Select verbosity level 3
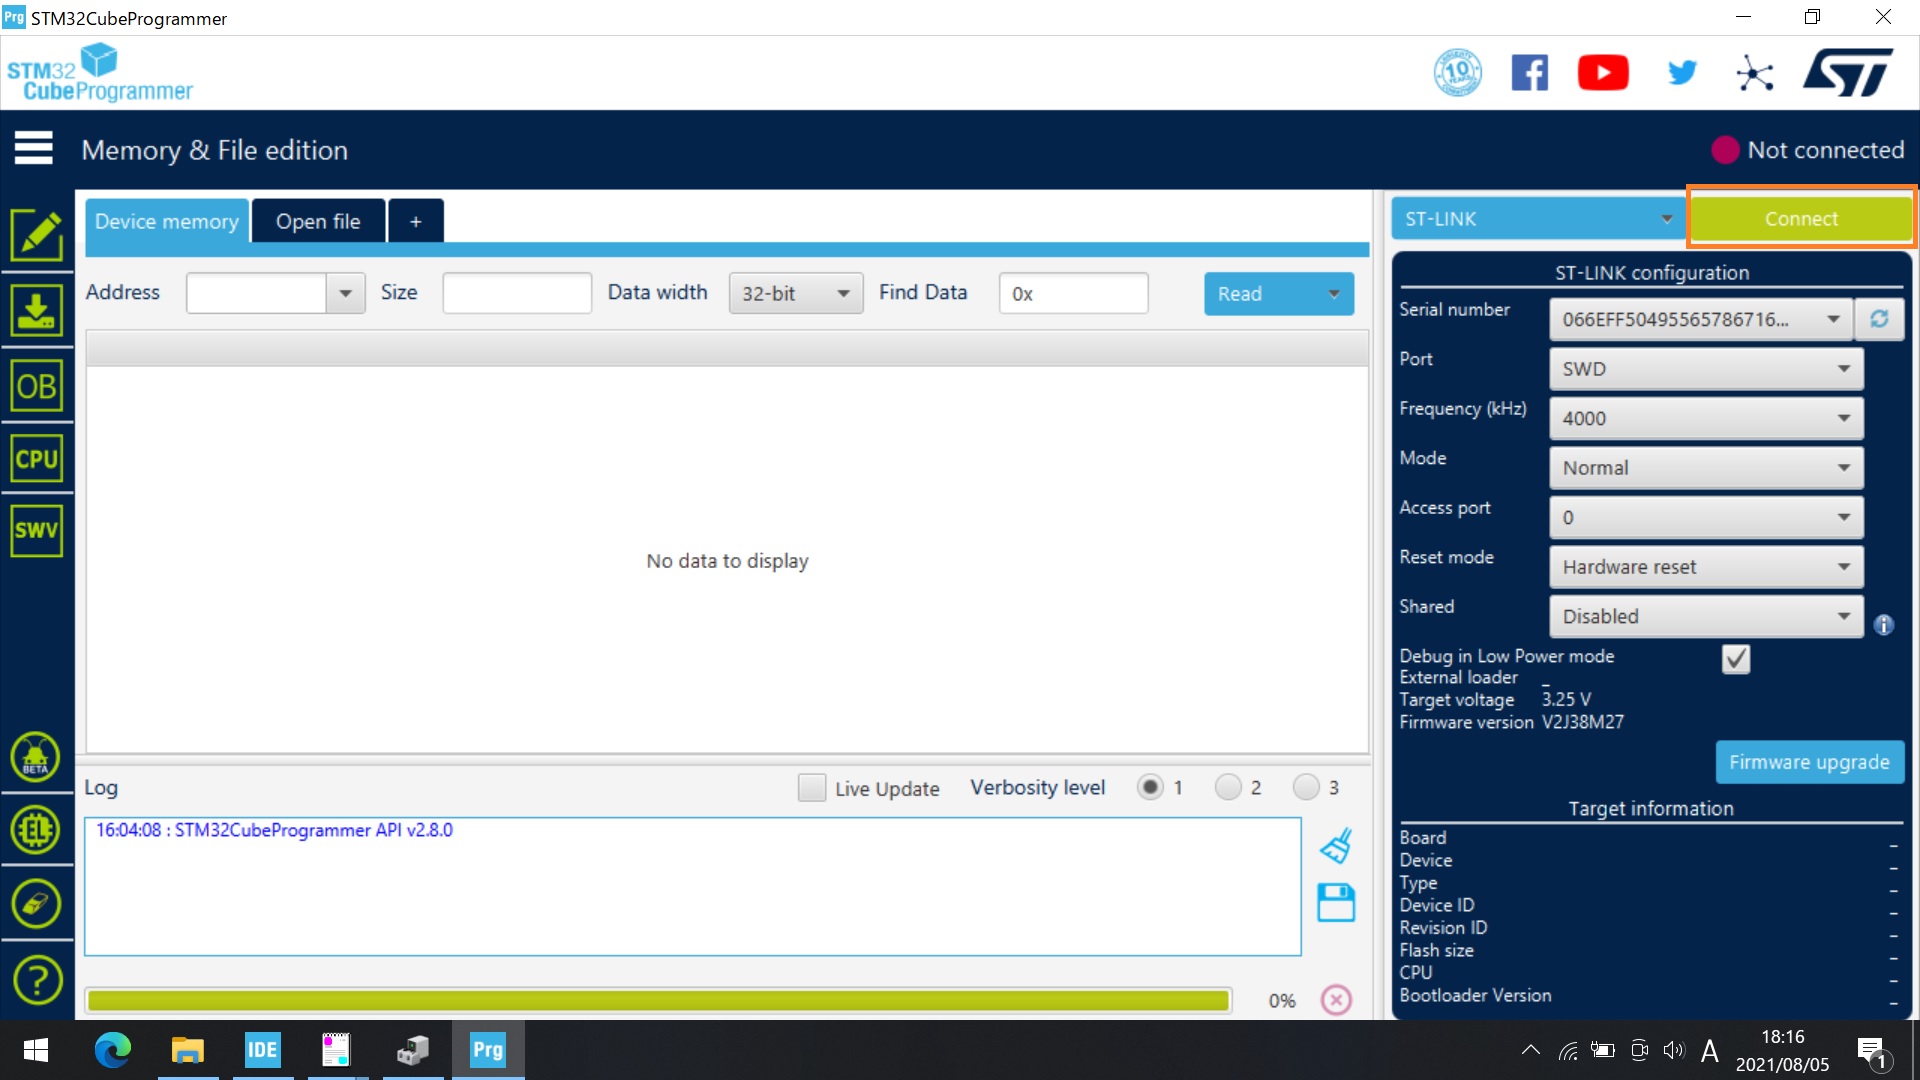The width and height of the screenshot is (1920, 1080). (1306, 788)
